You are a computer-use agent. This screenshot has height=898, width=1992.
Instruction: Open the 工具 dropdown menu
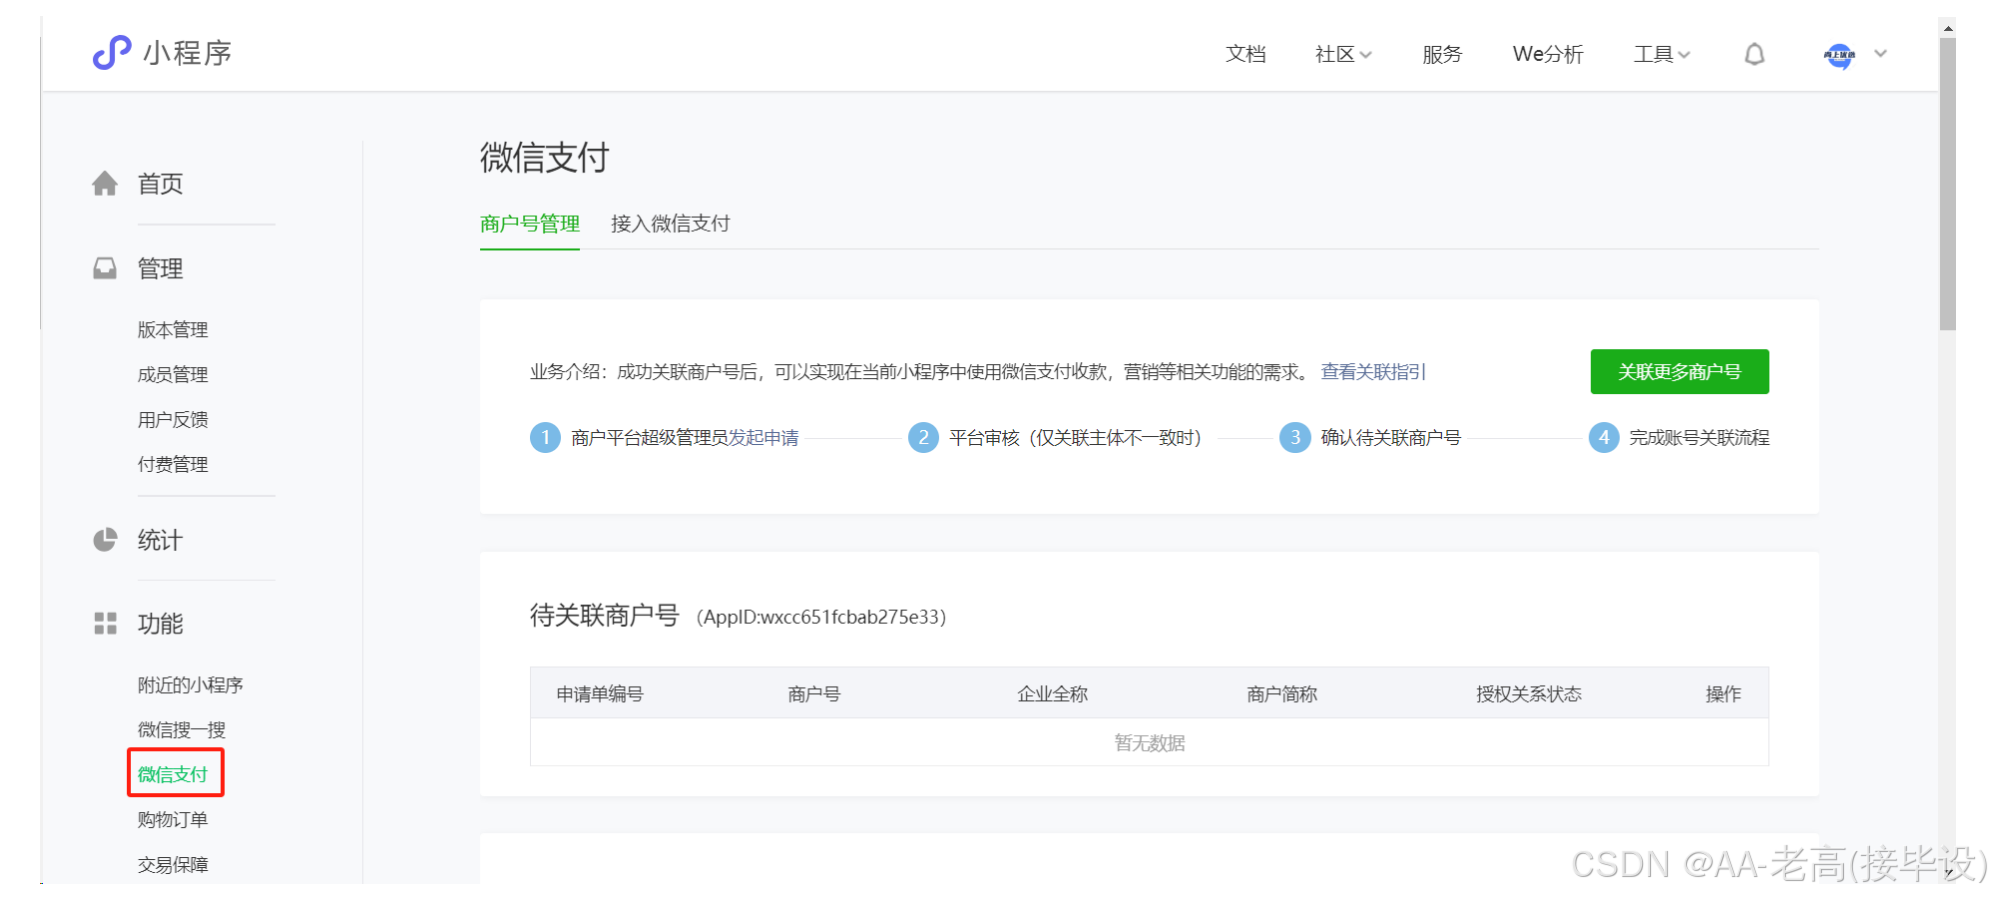click(x=1661, y=54)
